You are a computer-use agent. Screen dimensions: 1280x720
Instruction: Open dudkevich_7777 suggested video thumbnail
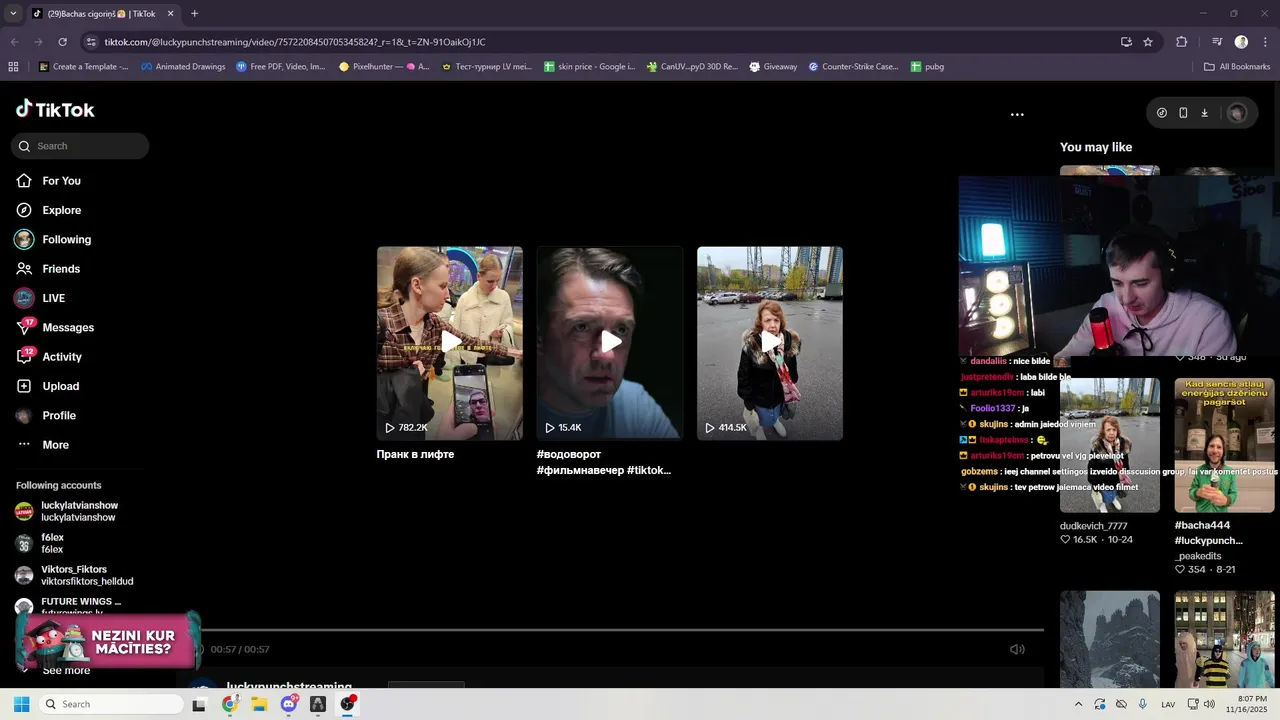pyautogui.click(x=1110, y=445)
